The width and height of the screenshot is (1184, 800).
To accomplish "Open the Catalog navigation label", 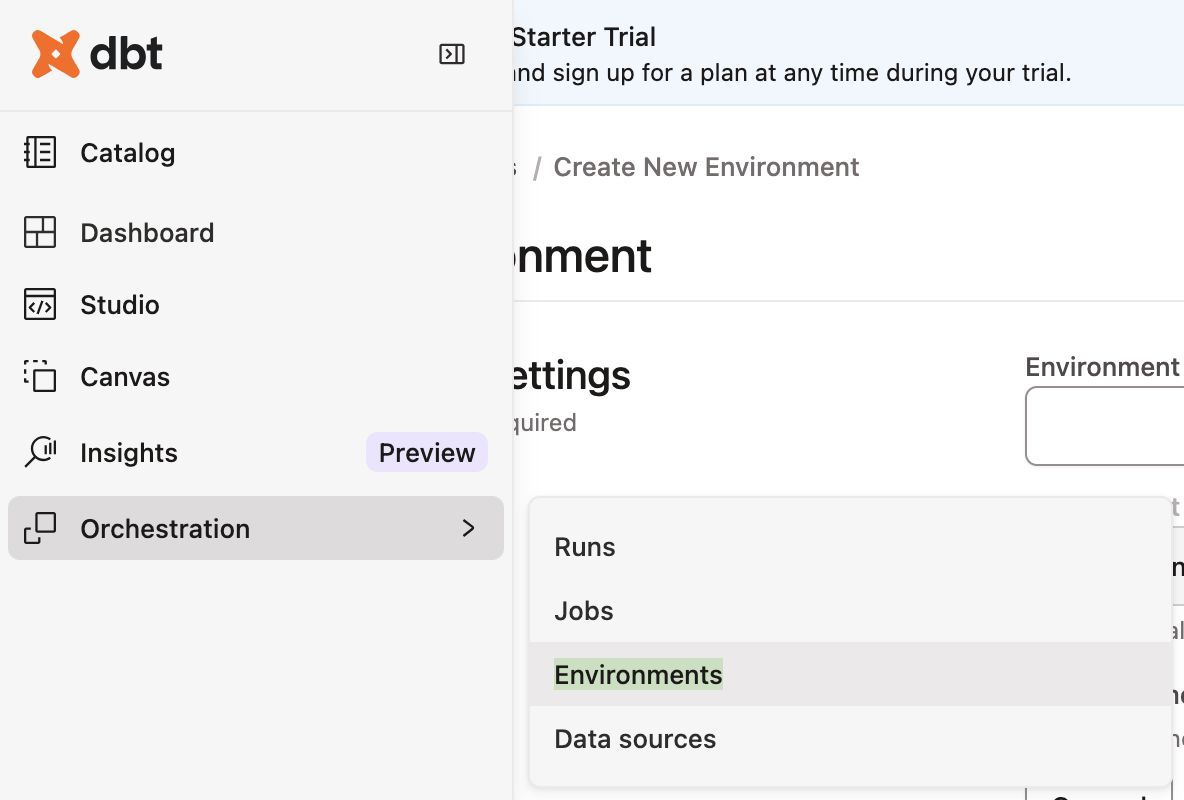I will click(x=128, y=153).
